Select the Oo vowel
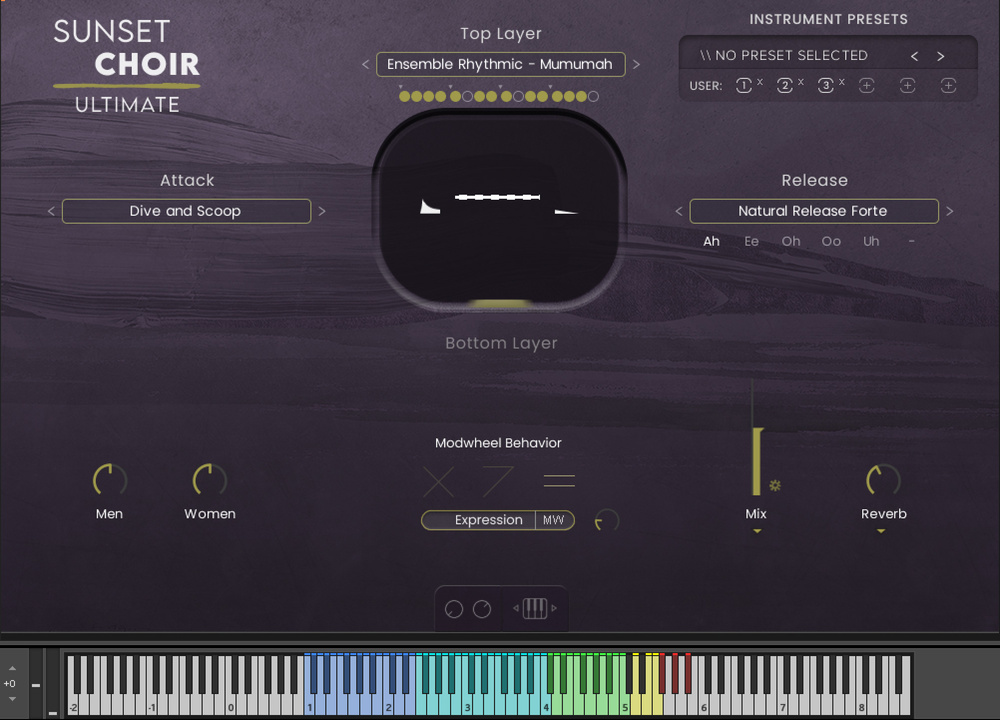 [831, 241]
